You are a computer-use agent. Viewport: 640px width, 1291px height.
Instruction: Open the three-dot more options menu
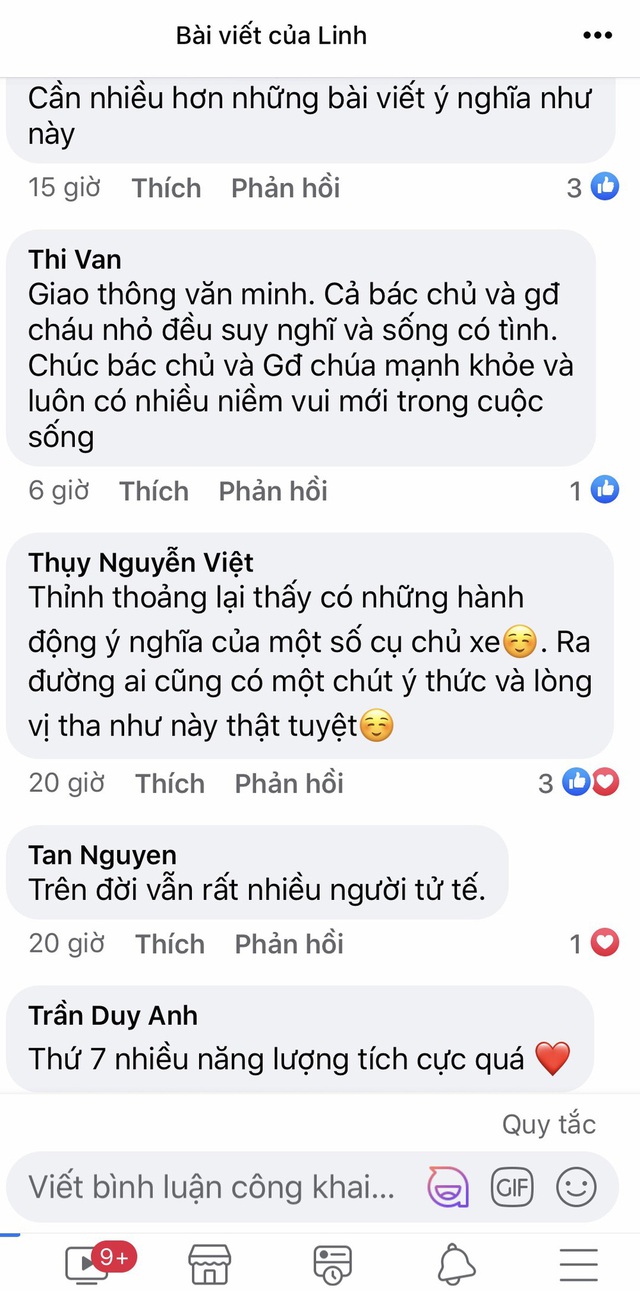click(597, 36)
